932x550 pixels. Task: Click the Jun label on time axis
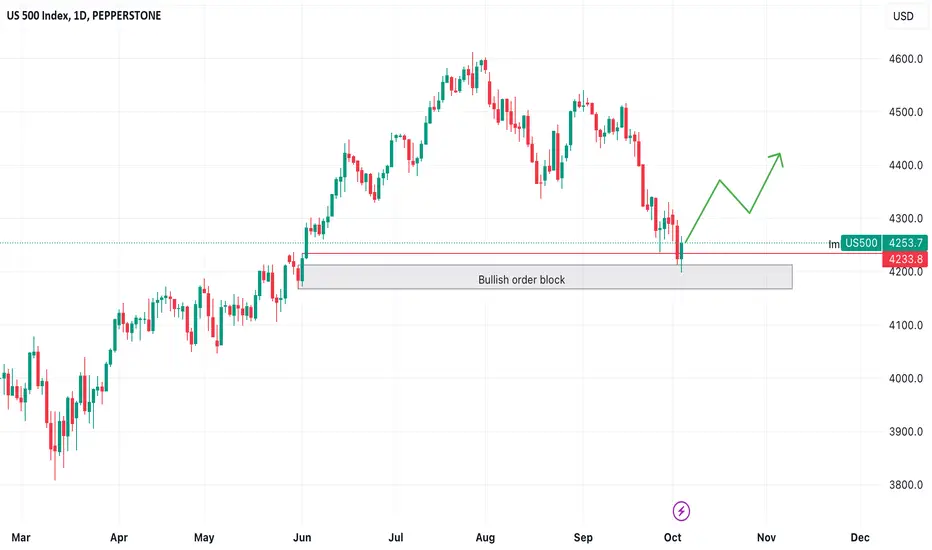tap(302, 537)
